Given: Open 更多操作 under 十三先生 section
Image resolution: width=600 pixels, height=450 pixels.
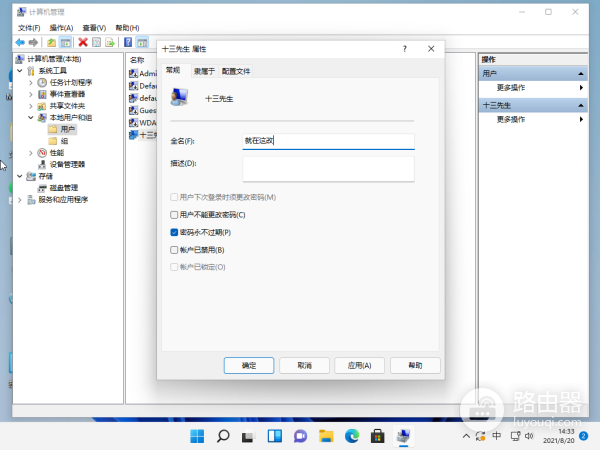Looking at the screenshot, I should click(x=533, y=119).
